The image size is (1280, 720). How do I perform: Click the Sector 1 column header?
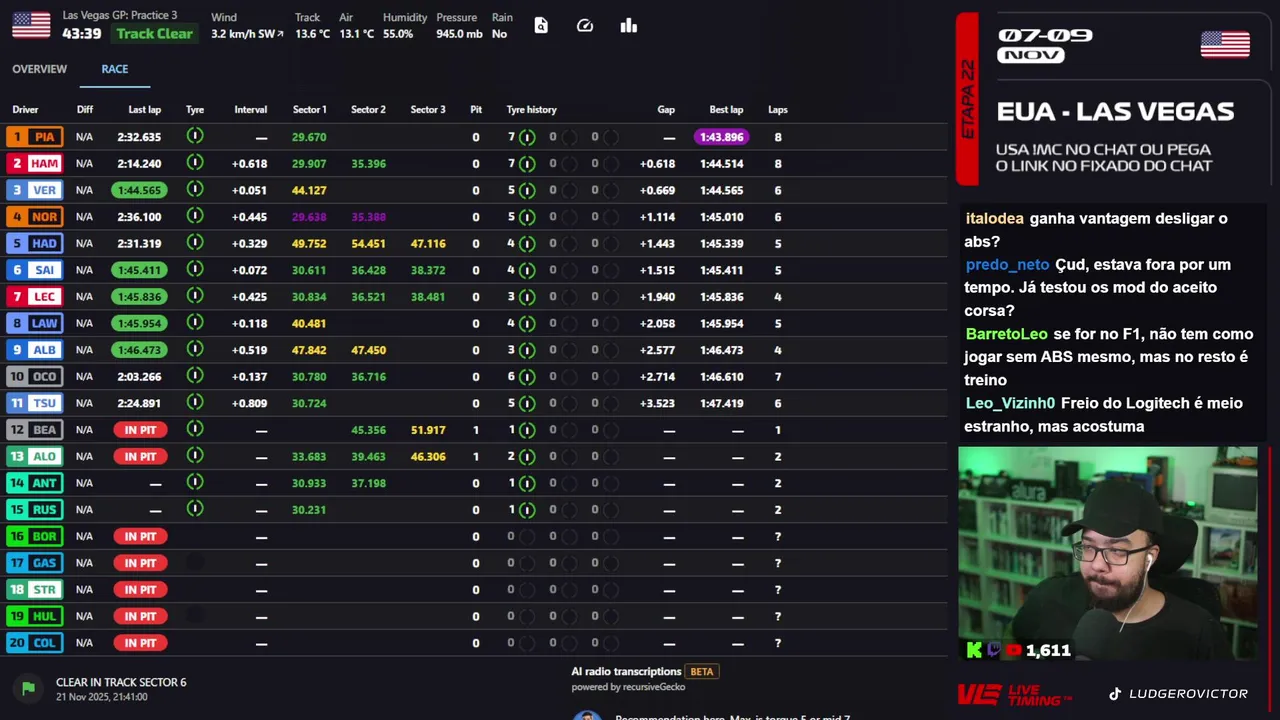click(310, 110)
